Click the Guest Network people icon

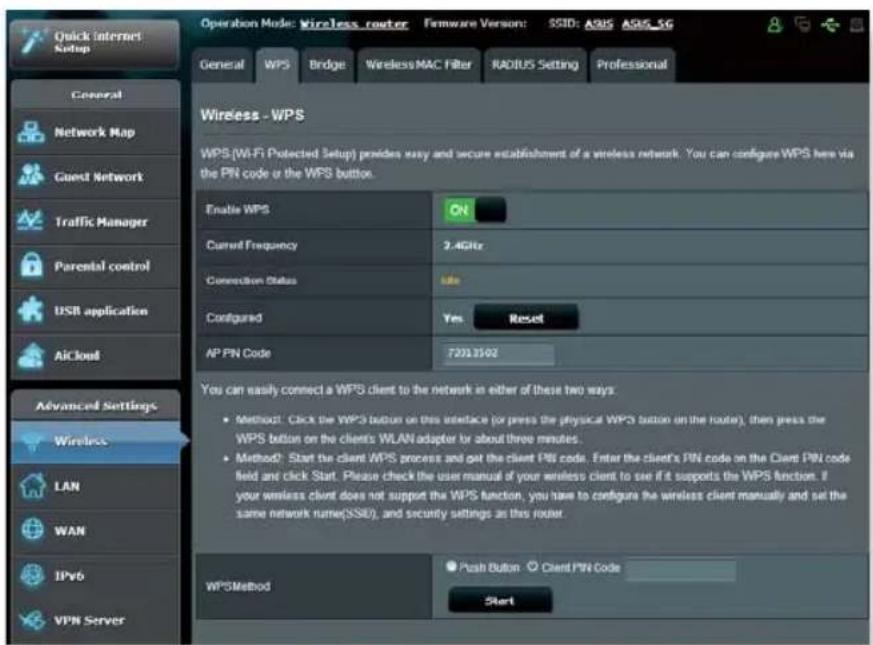[31, 175]
